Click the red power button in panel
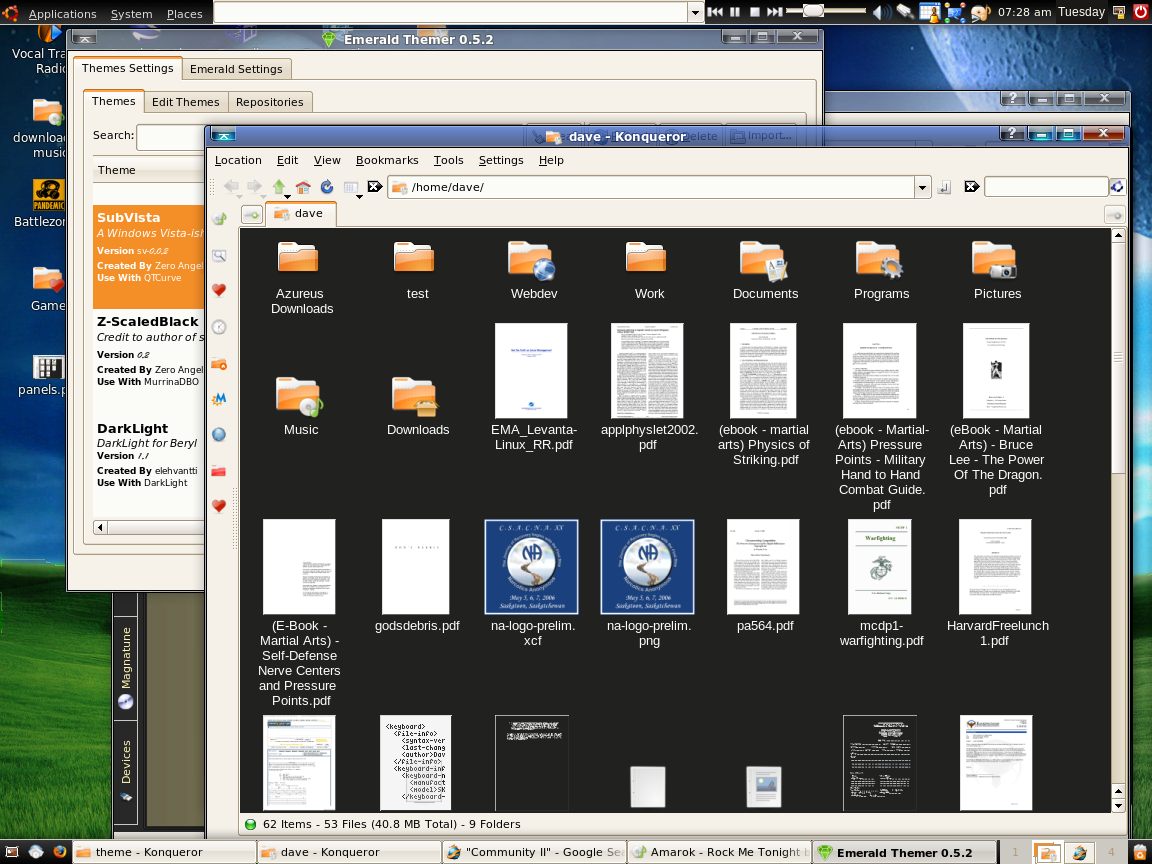Image resolution: width=1152 pixels, height=864 pixels. [x=1140, y=12]
